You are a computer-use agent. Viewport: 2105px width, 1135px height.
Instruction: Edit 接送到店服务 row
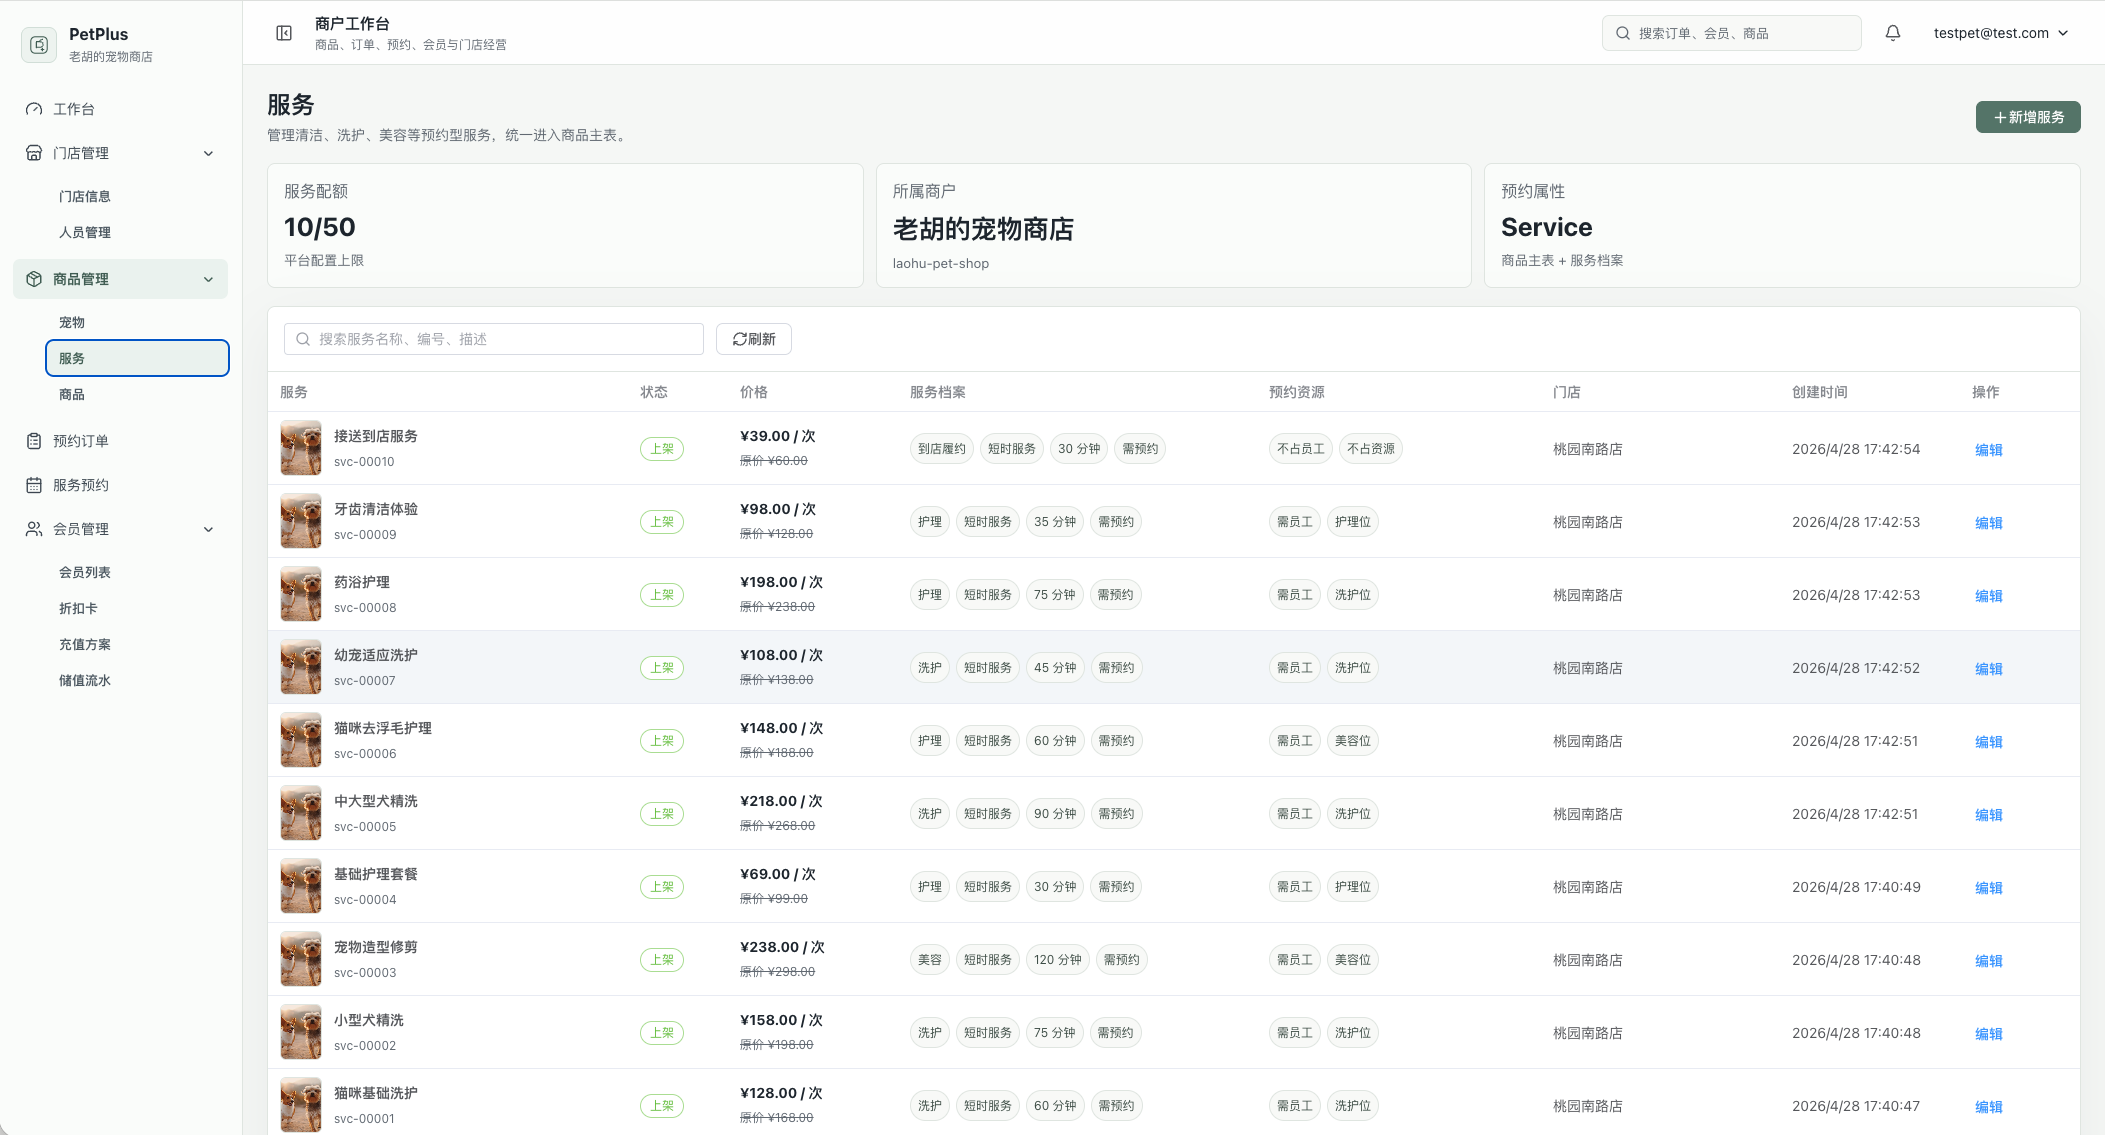(1988, 450)
